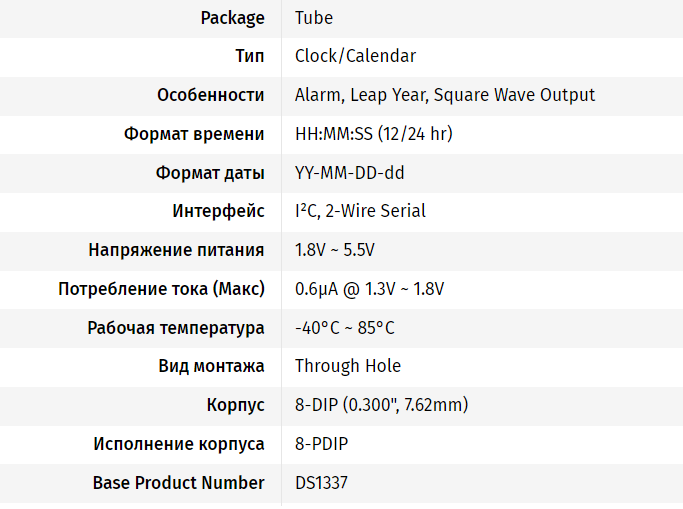Click the YY-MM-DD-dd date format value
683x509 pixels.
pos(349,173)
